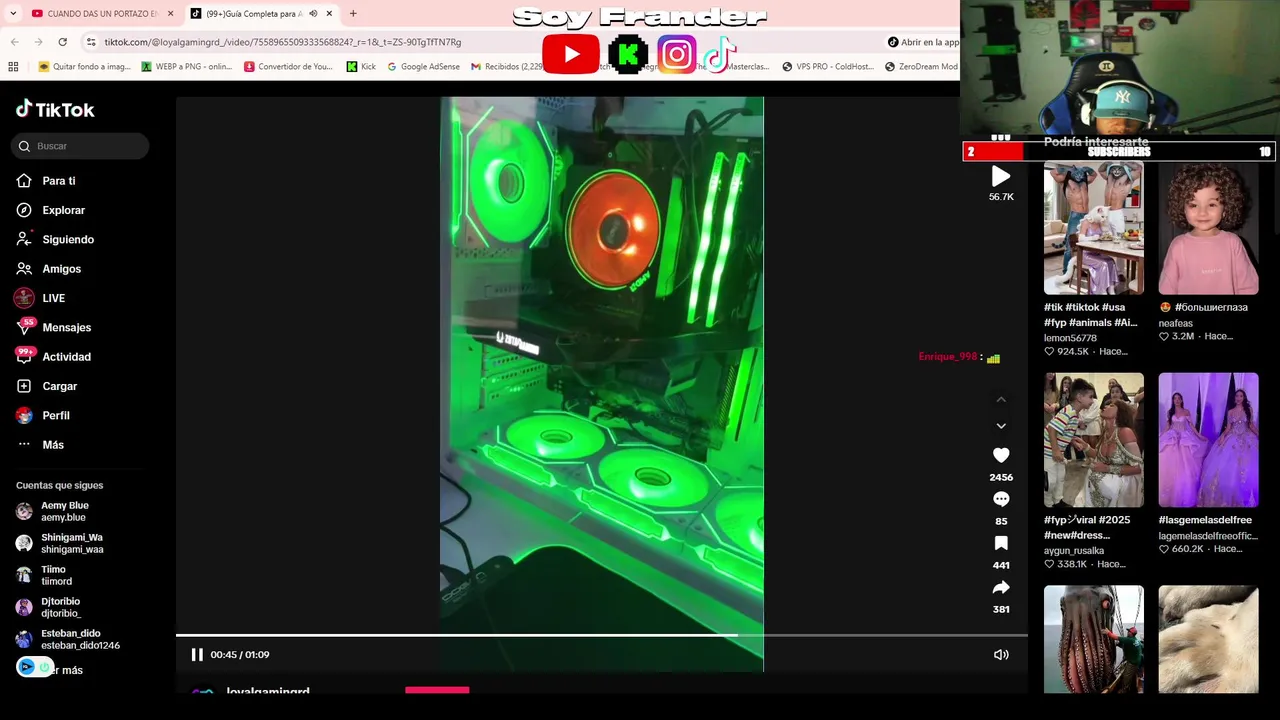Viewport: 1280px width, 720px height.
Task: Open the Recibidos Gmail bookmark
Action: 506,67
